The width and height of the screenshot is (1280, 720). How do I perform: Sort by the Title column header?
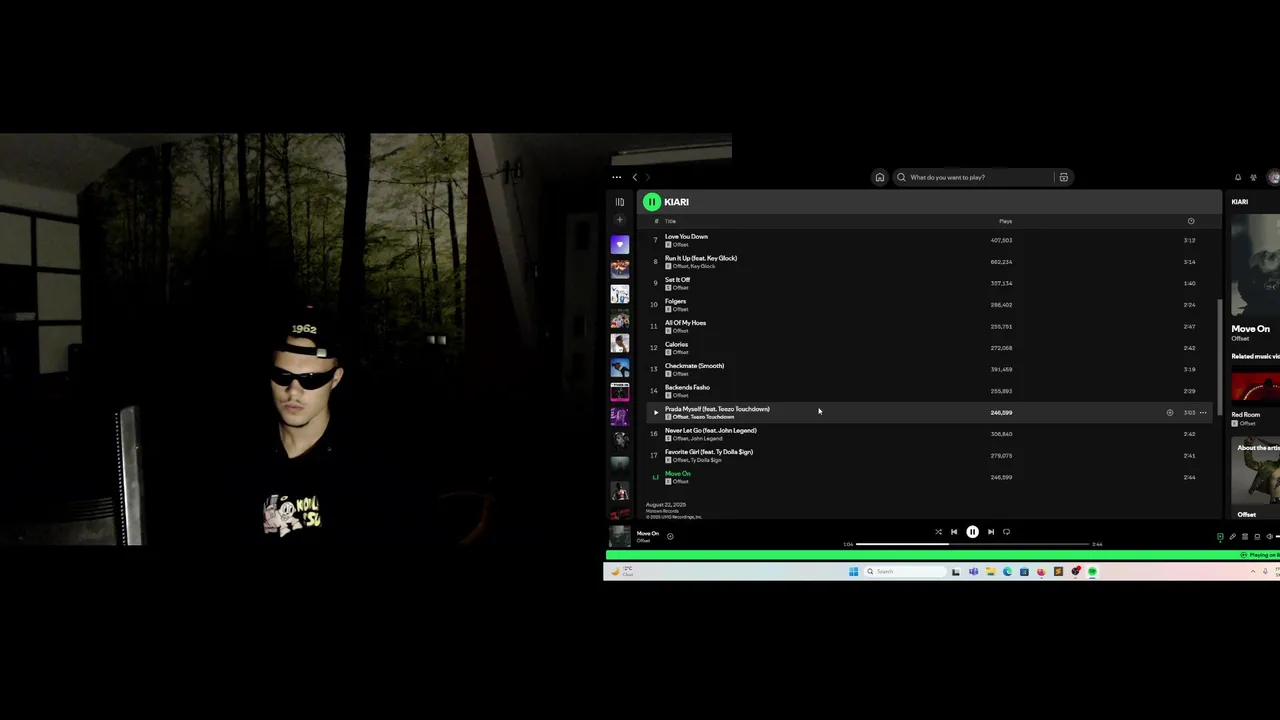coord(671,221)
